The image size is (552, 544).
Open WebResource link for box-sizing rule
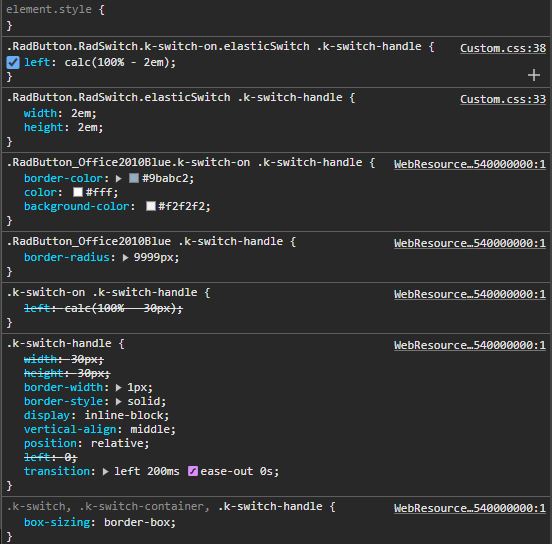tap(470, 508)
